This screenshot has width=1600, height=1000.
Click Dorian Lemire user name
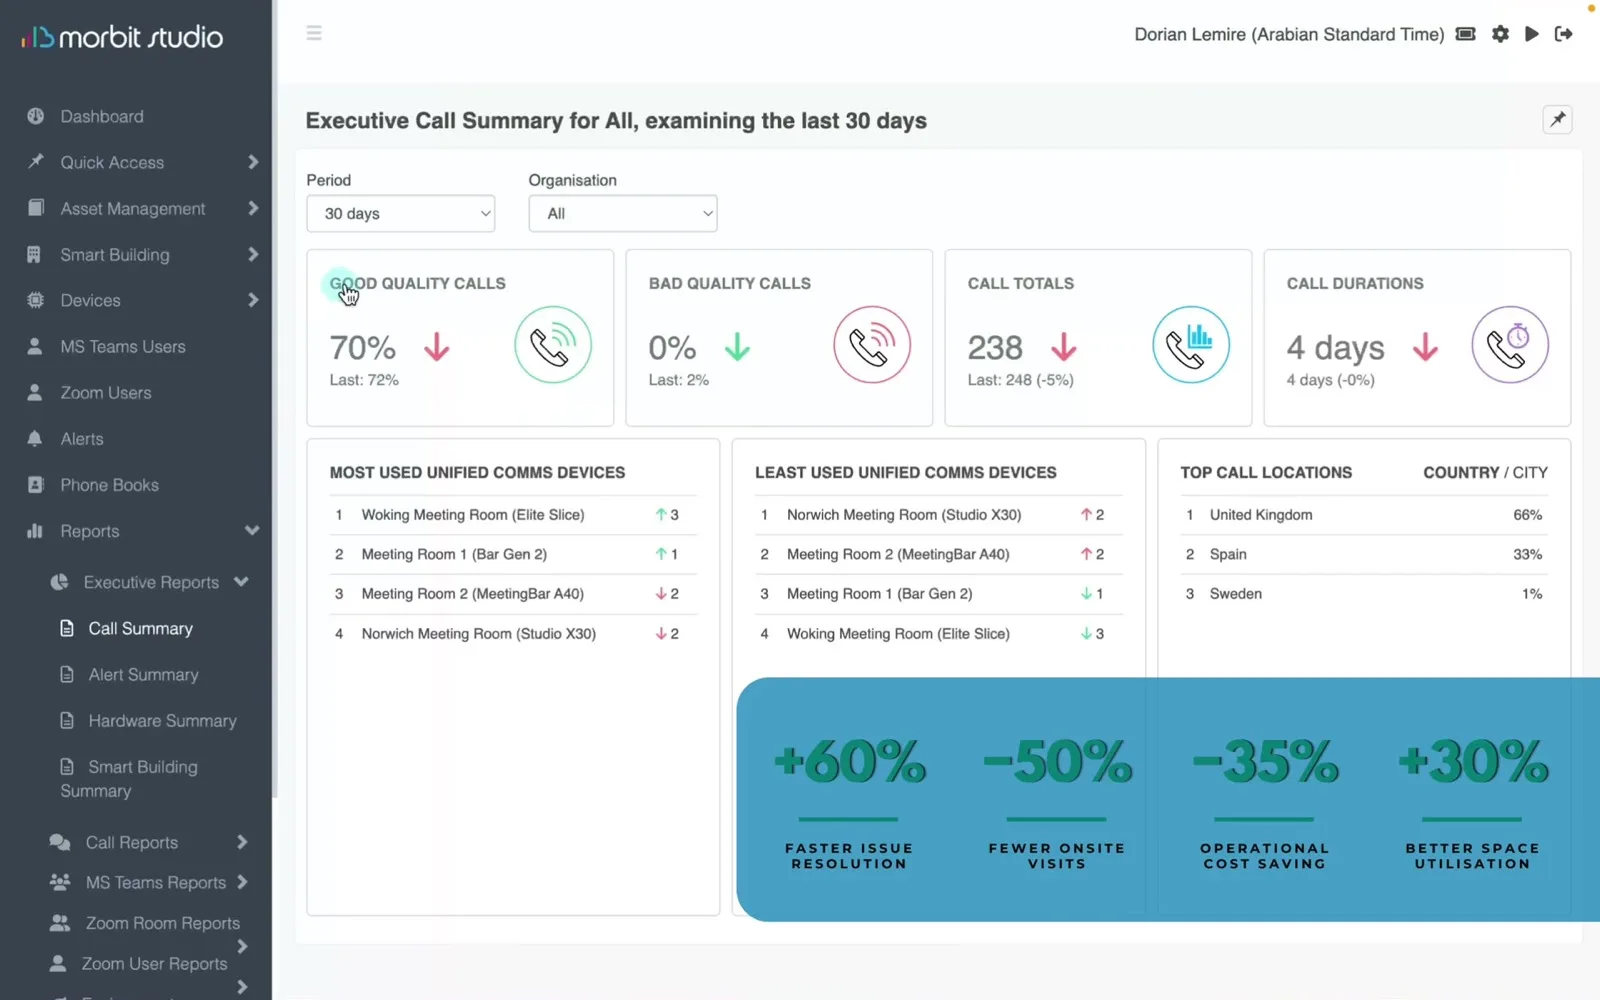[x=1189, y=34]
